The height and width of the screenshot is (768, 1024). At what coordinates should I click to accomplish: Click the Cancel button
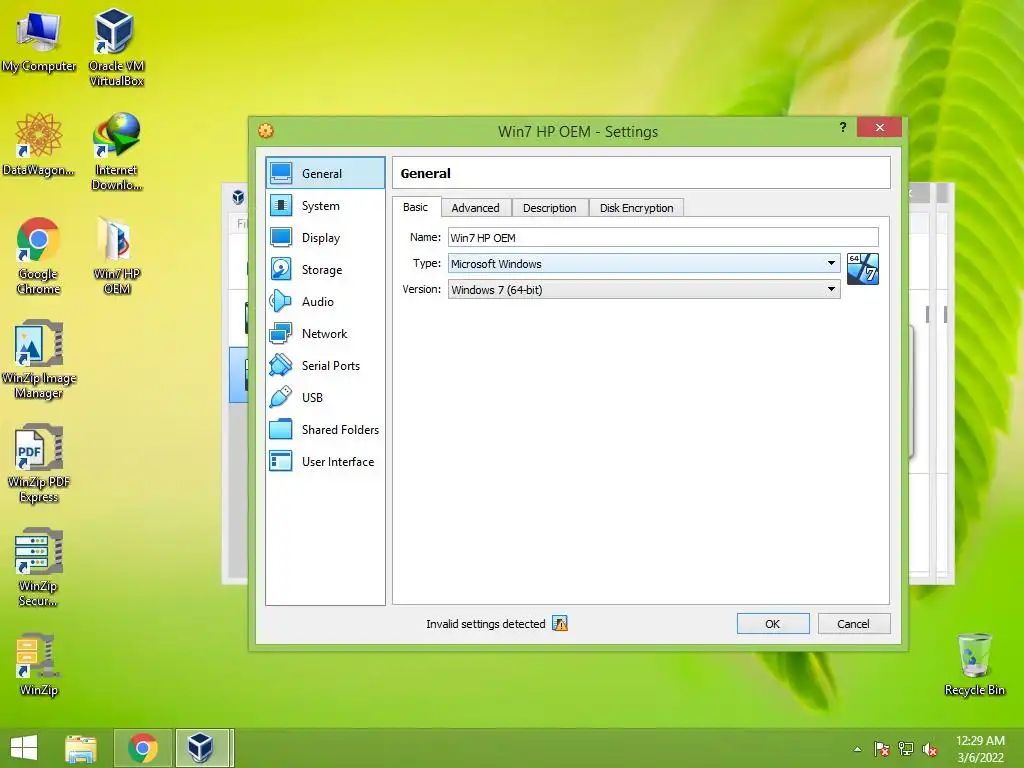point(854,624)
